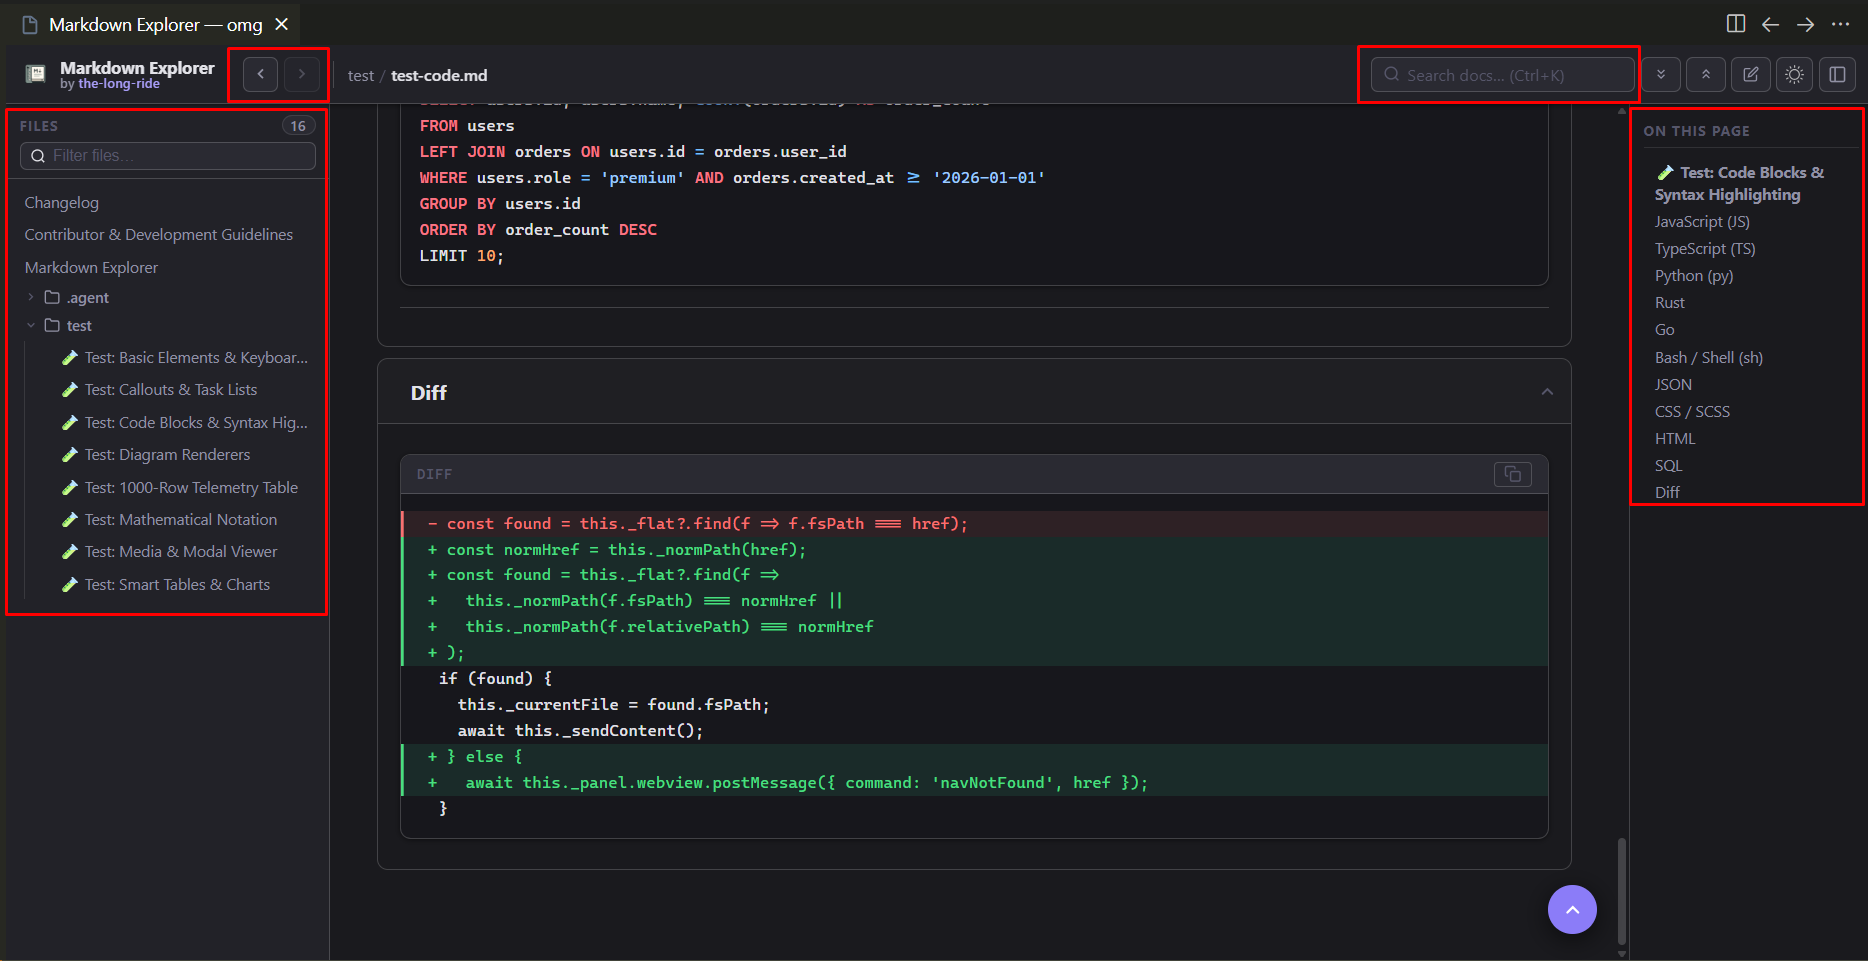Click the expand-all sections double-chevron-down button
The height and width of the screenshot is (961, 1868).
[1661, 75]
